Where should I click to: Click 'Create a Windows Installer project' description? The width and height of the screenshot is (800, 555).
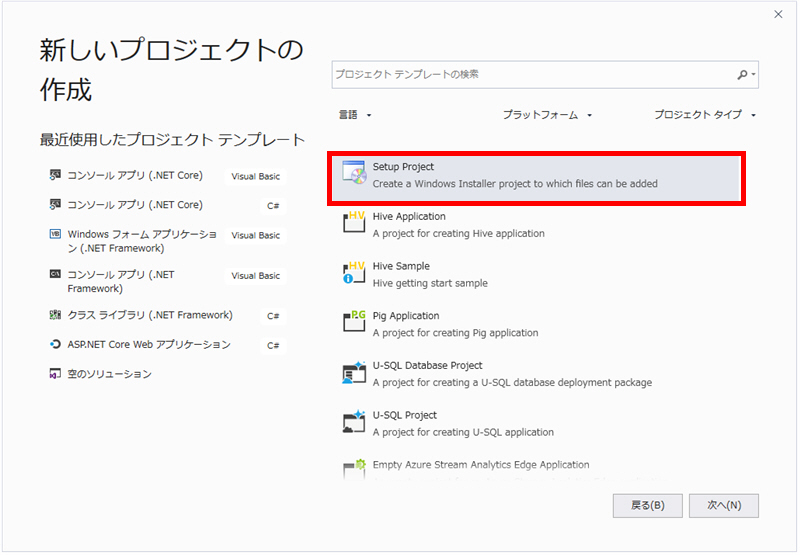click(515, 184)
